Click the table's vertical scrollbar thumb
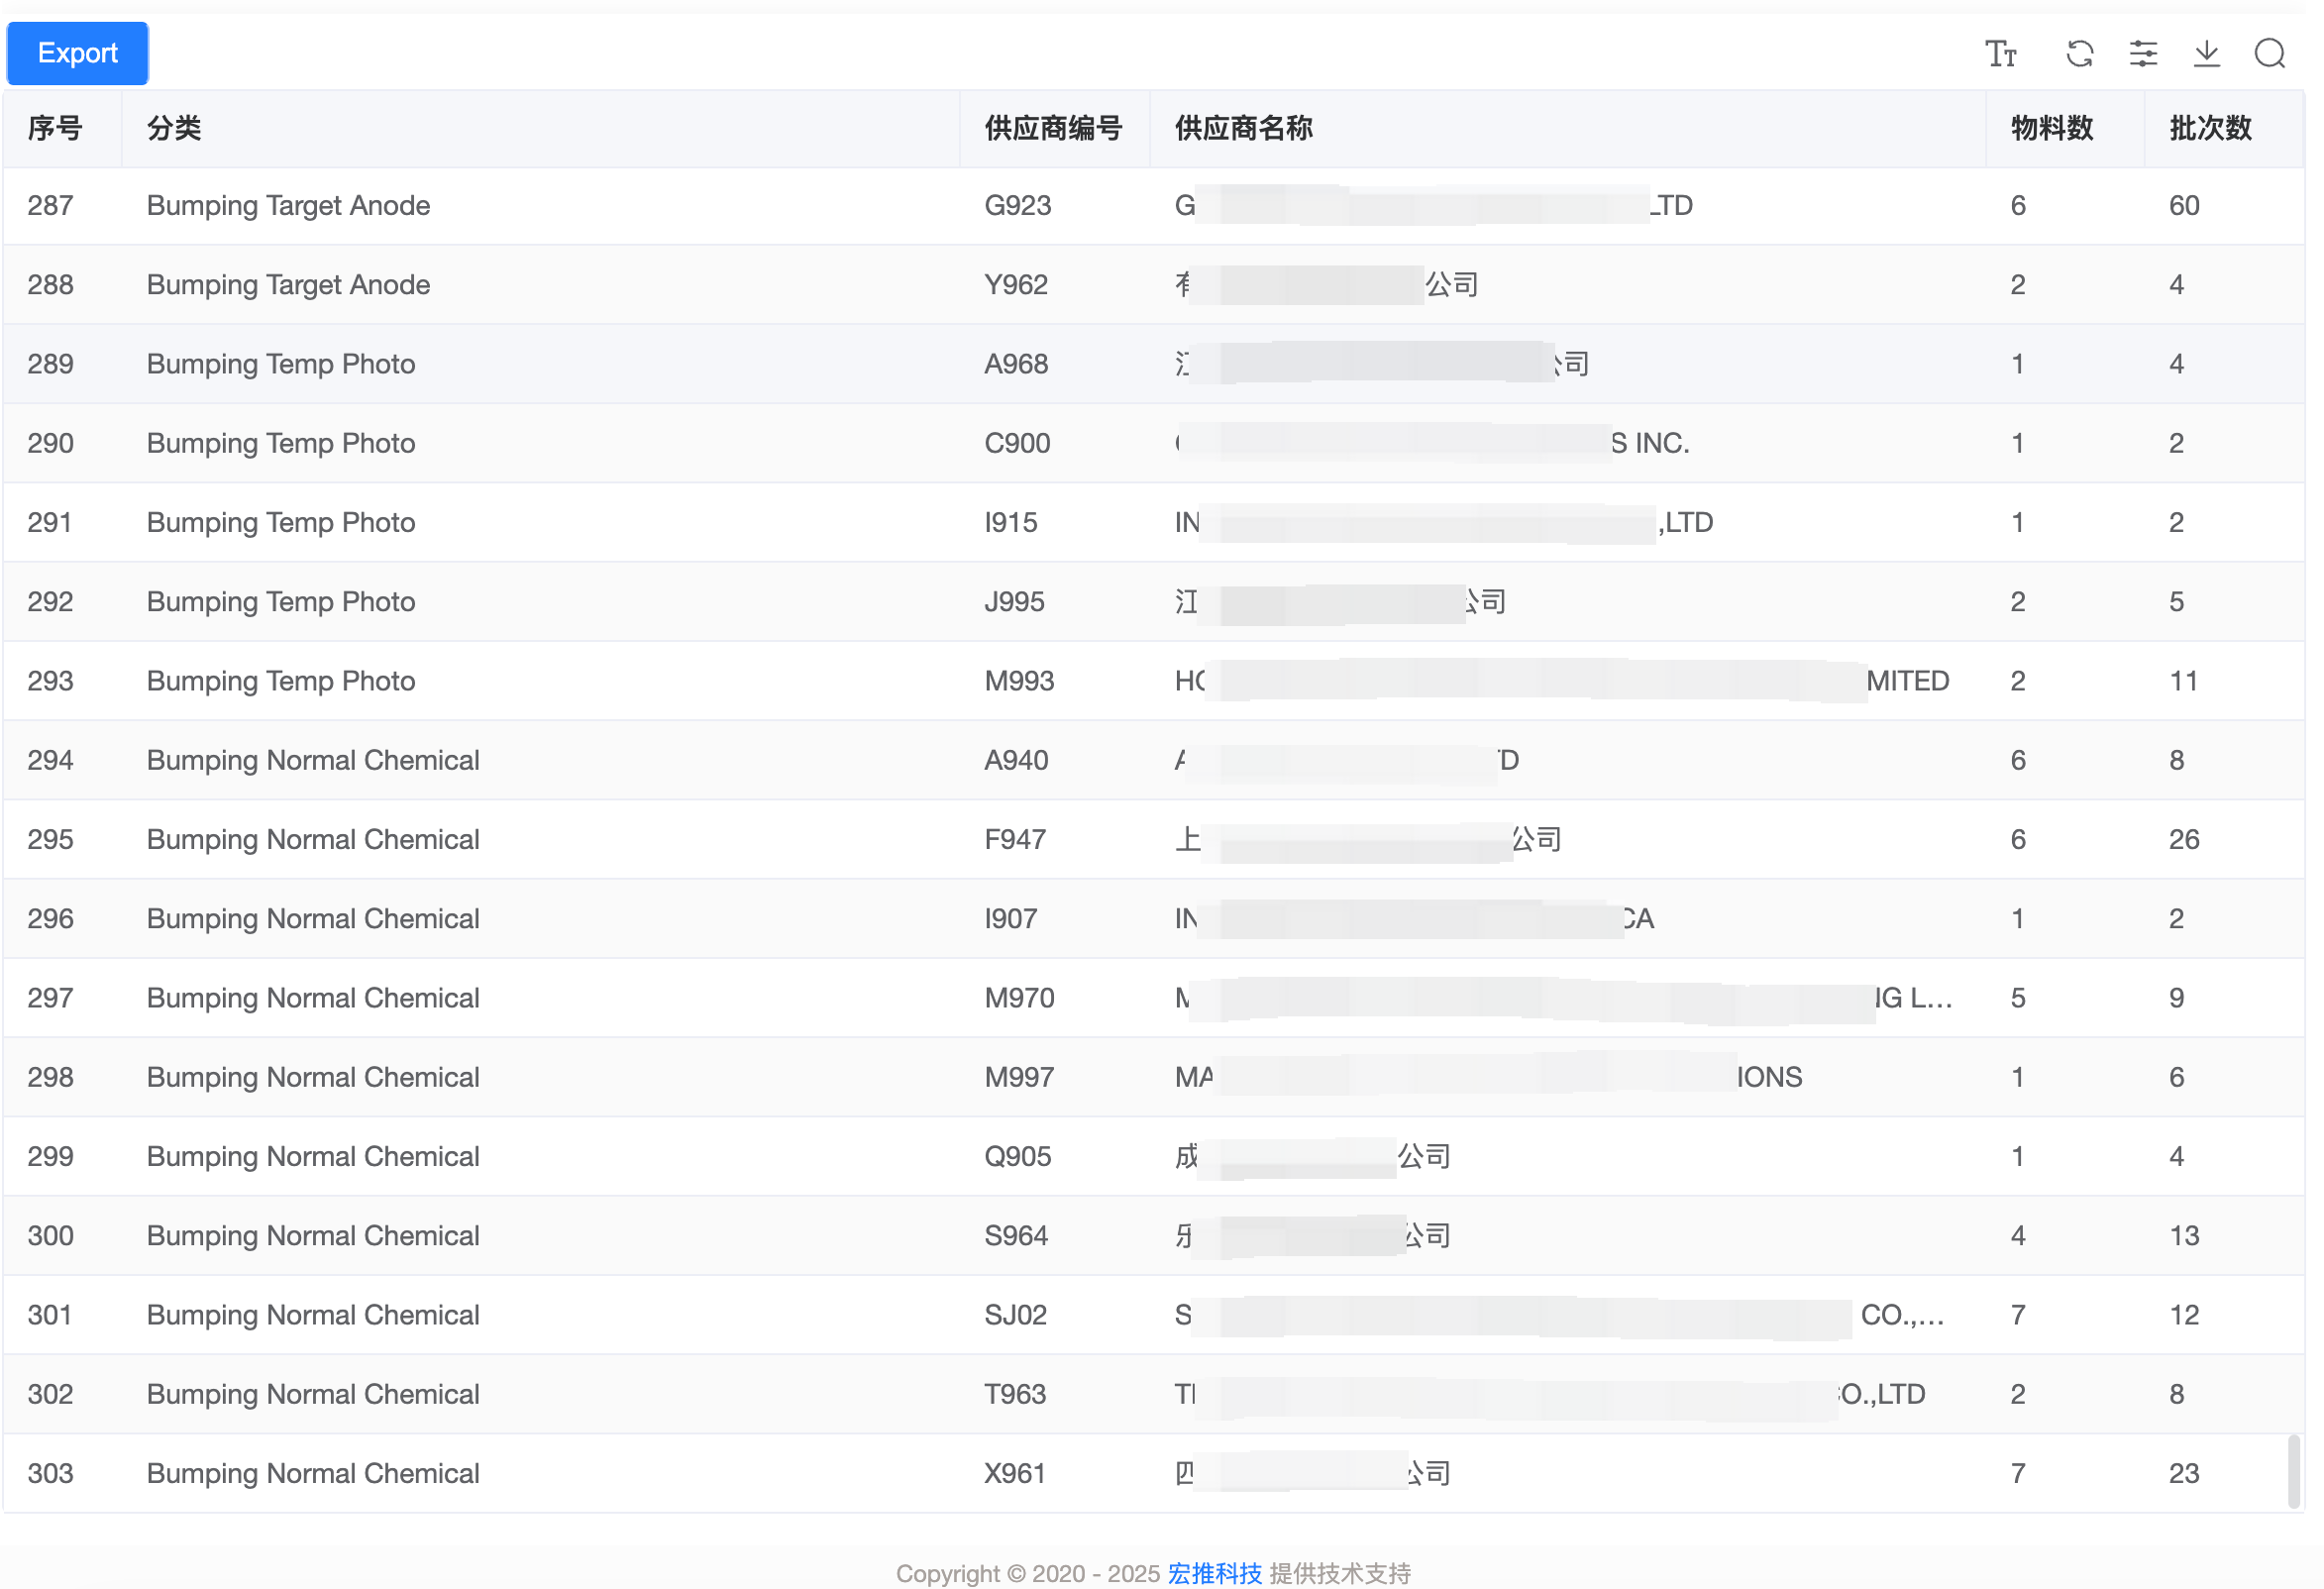This screenshot has height=1589, width=2324. pyautogui.click(x=2293, y=1471)
